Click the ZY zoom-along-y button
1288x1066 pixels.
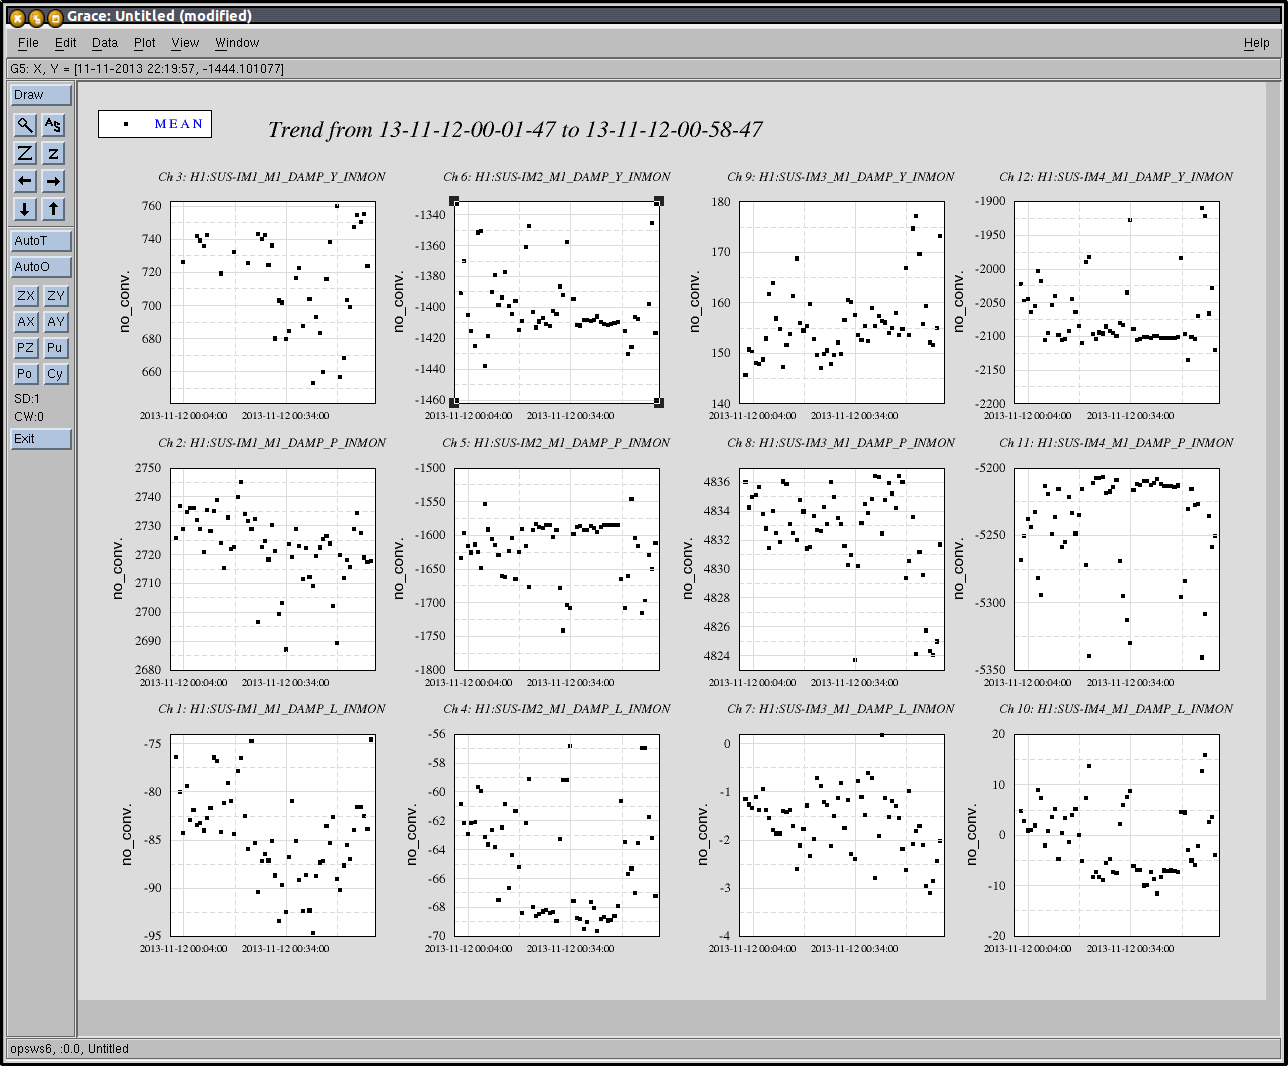[x=55, y=296]
